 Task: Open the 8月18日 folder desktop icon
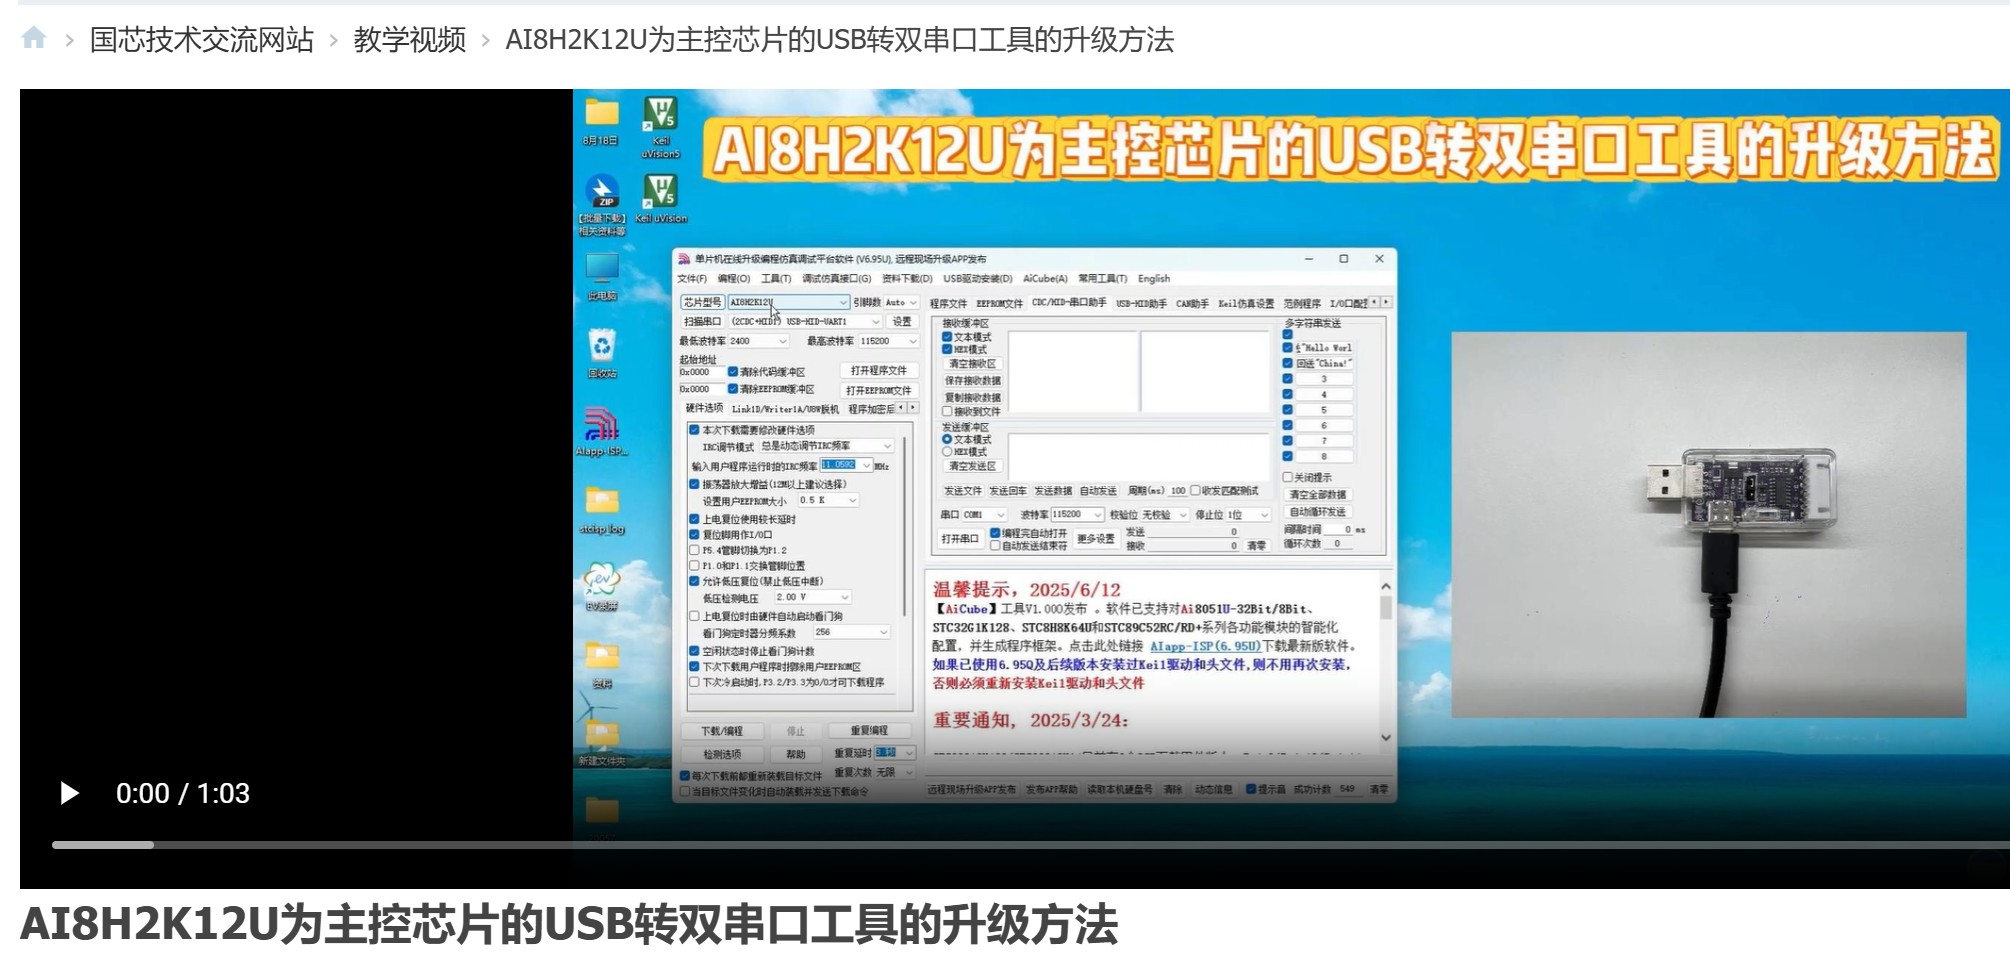click(601, 123)
